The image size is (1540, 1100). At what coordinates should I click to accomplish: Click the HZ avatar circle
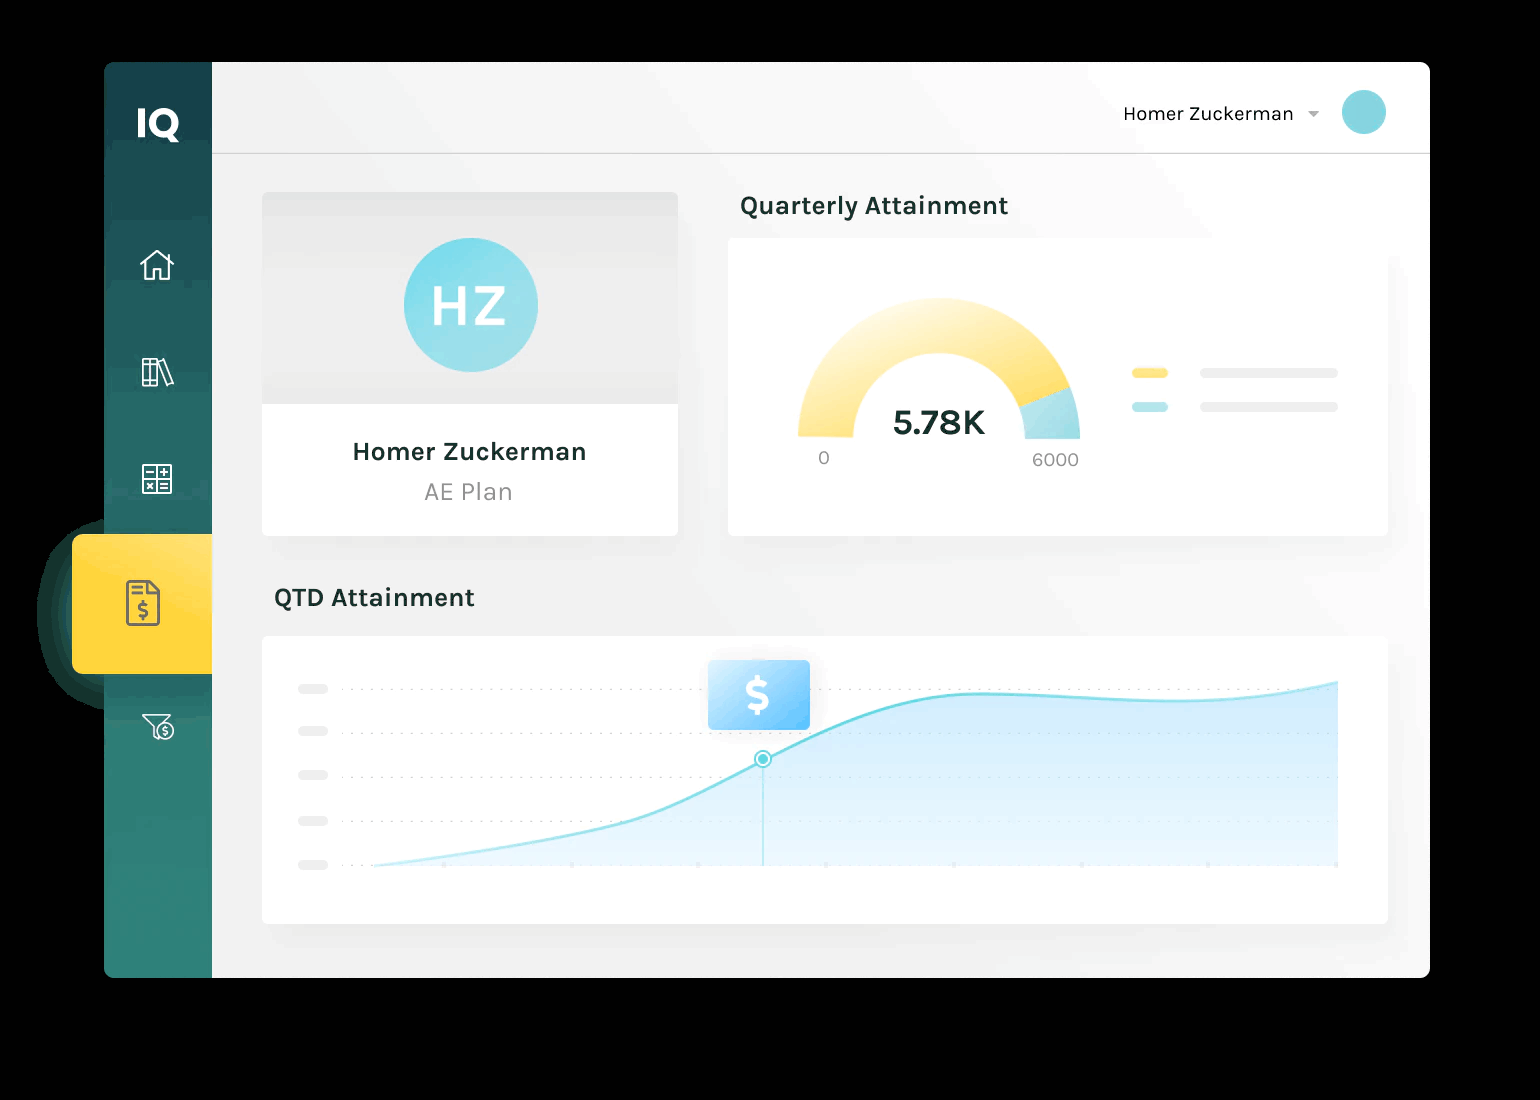tap(470, 305)
